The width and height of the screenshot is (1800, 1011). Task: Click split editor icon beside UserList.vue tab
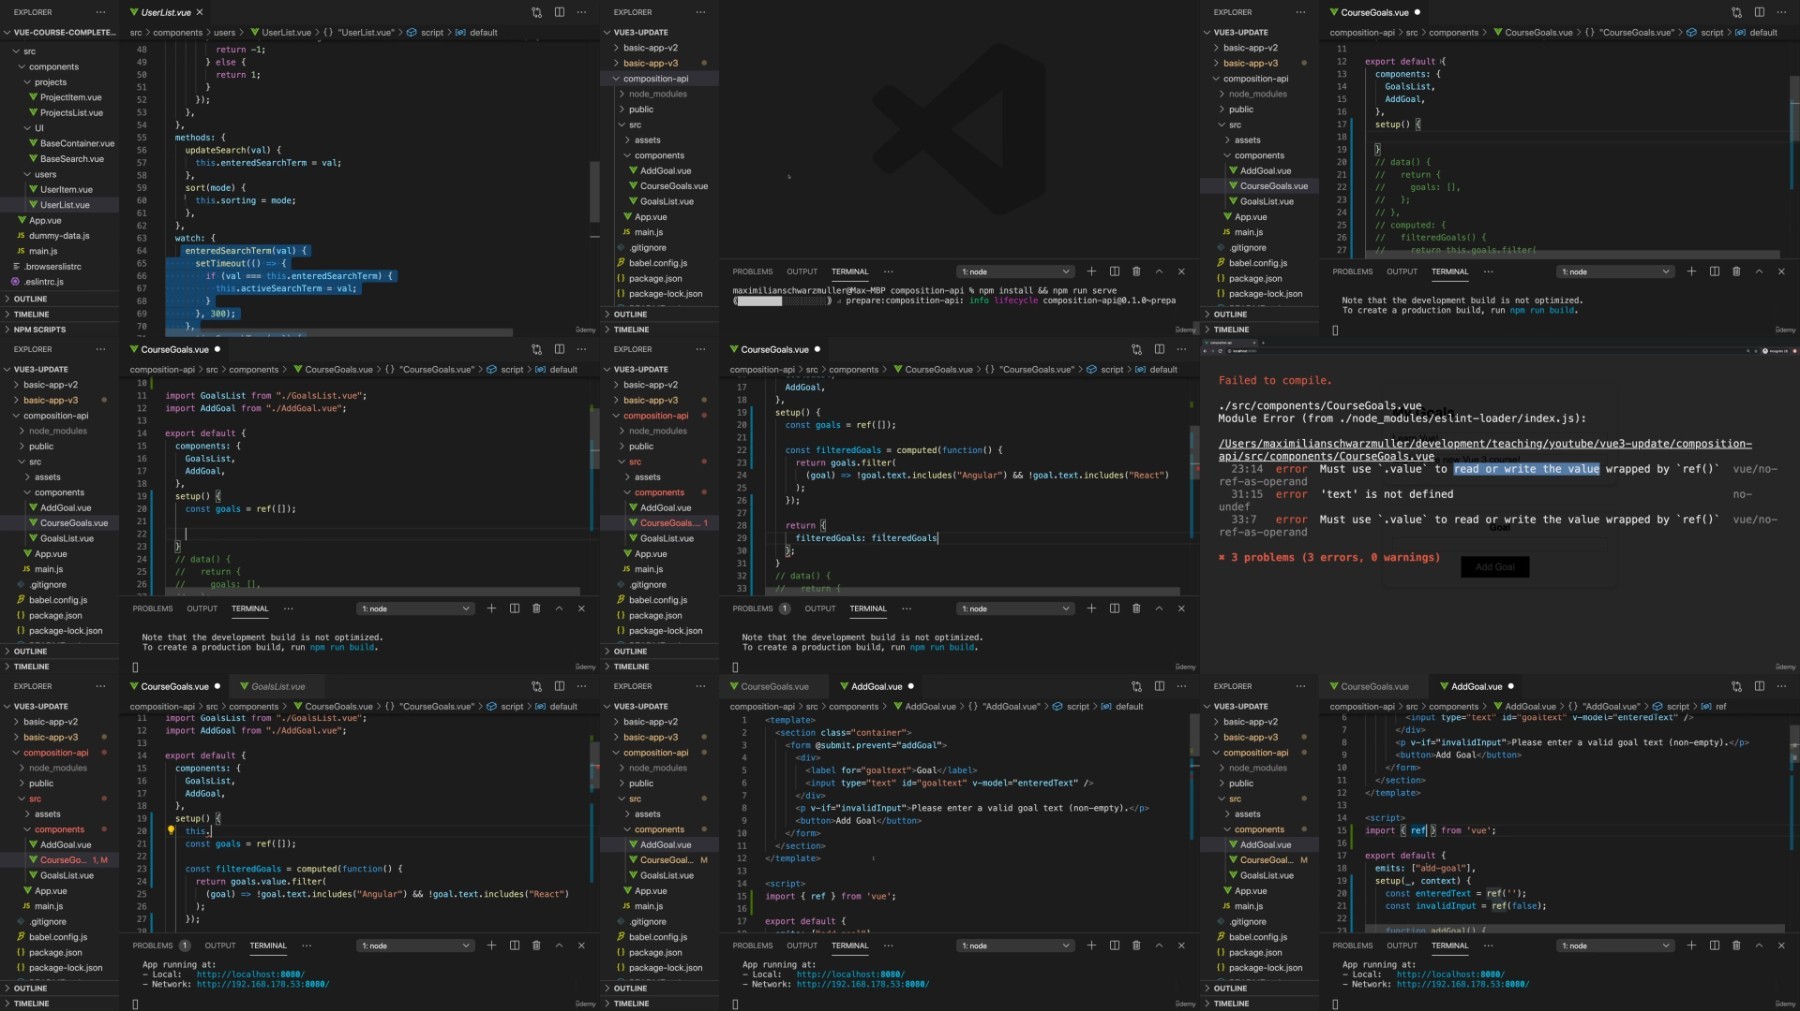click(x=559, y=12)
